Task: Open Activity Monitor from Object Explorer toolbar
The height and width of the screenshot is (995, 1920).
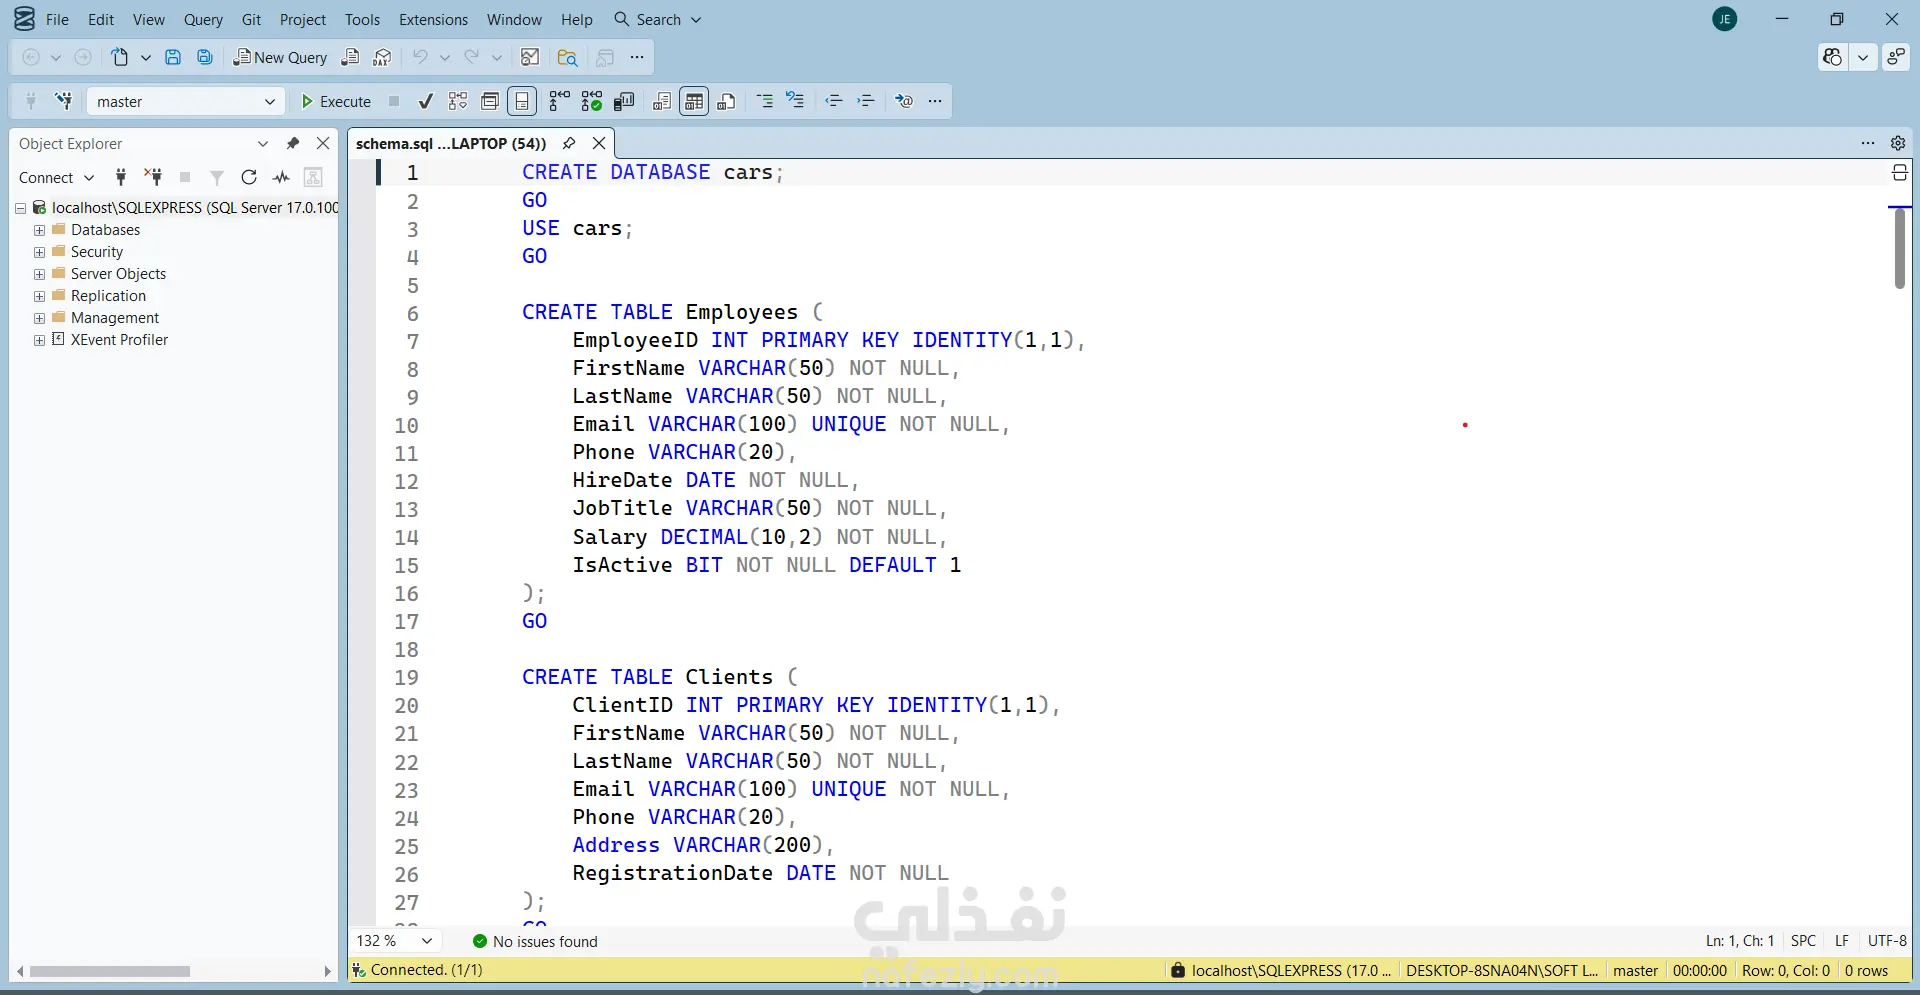Action: point(281,177)
